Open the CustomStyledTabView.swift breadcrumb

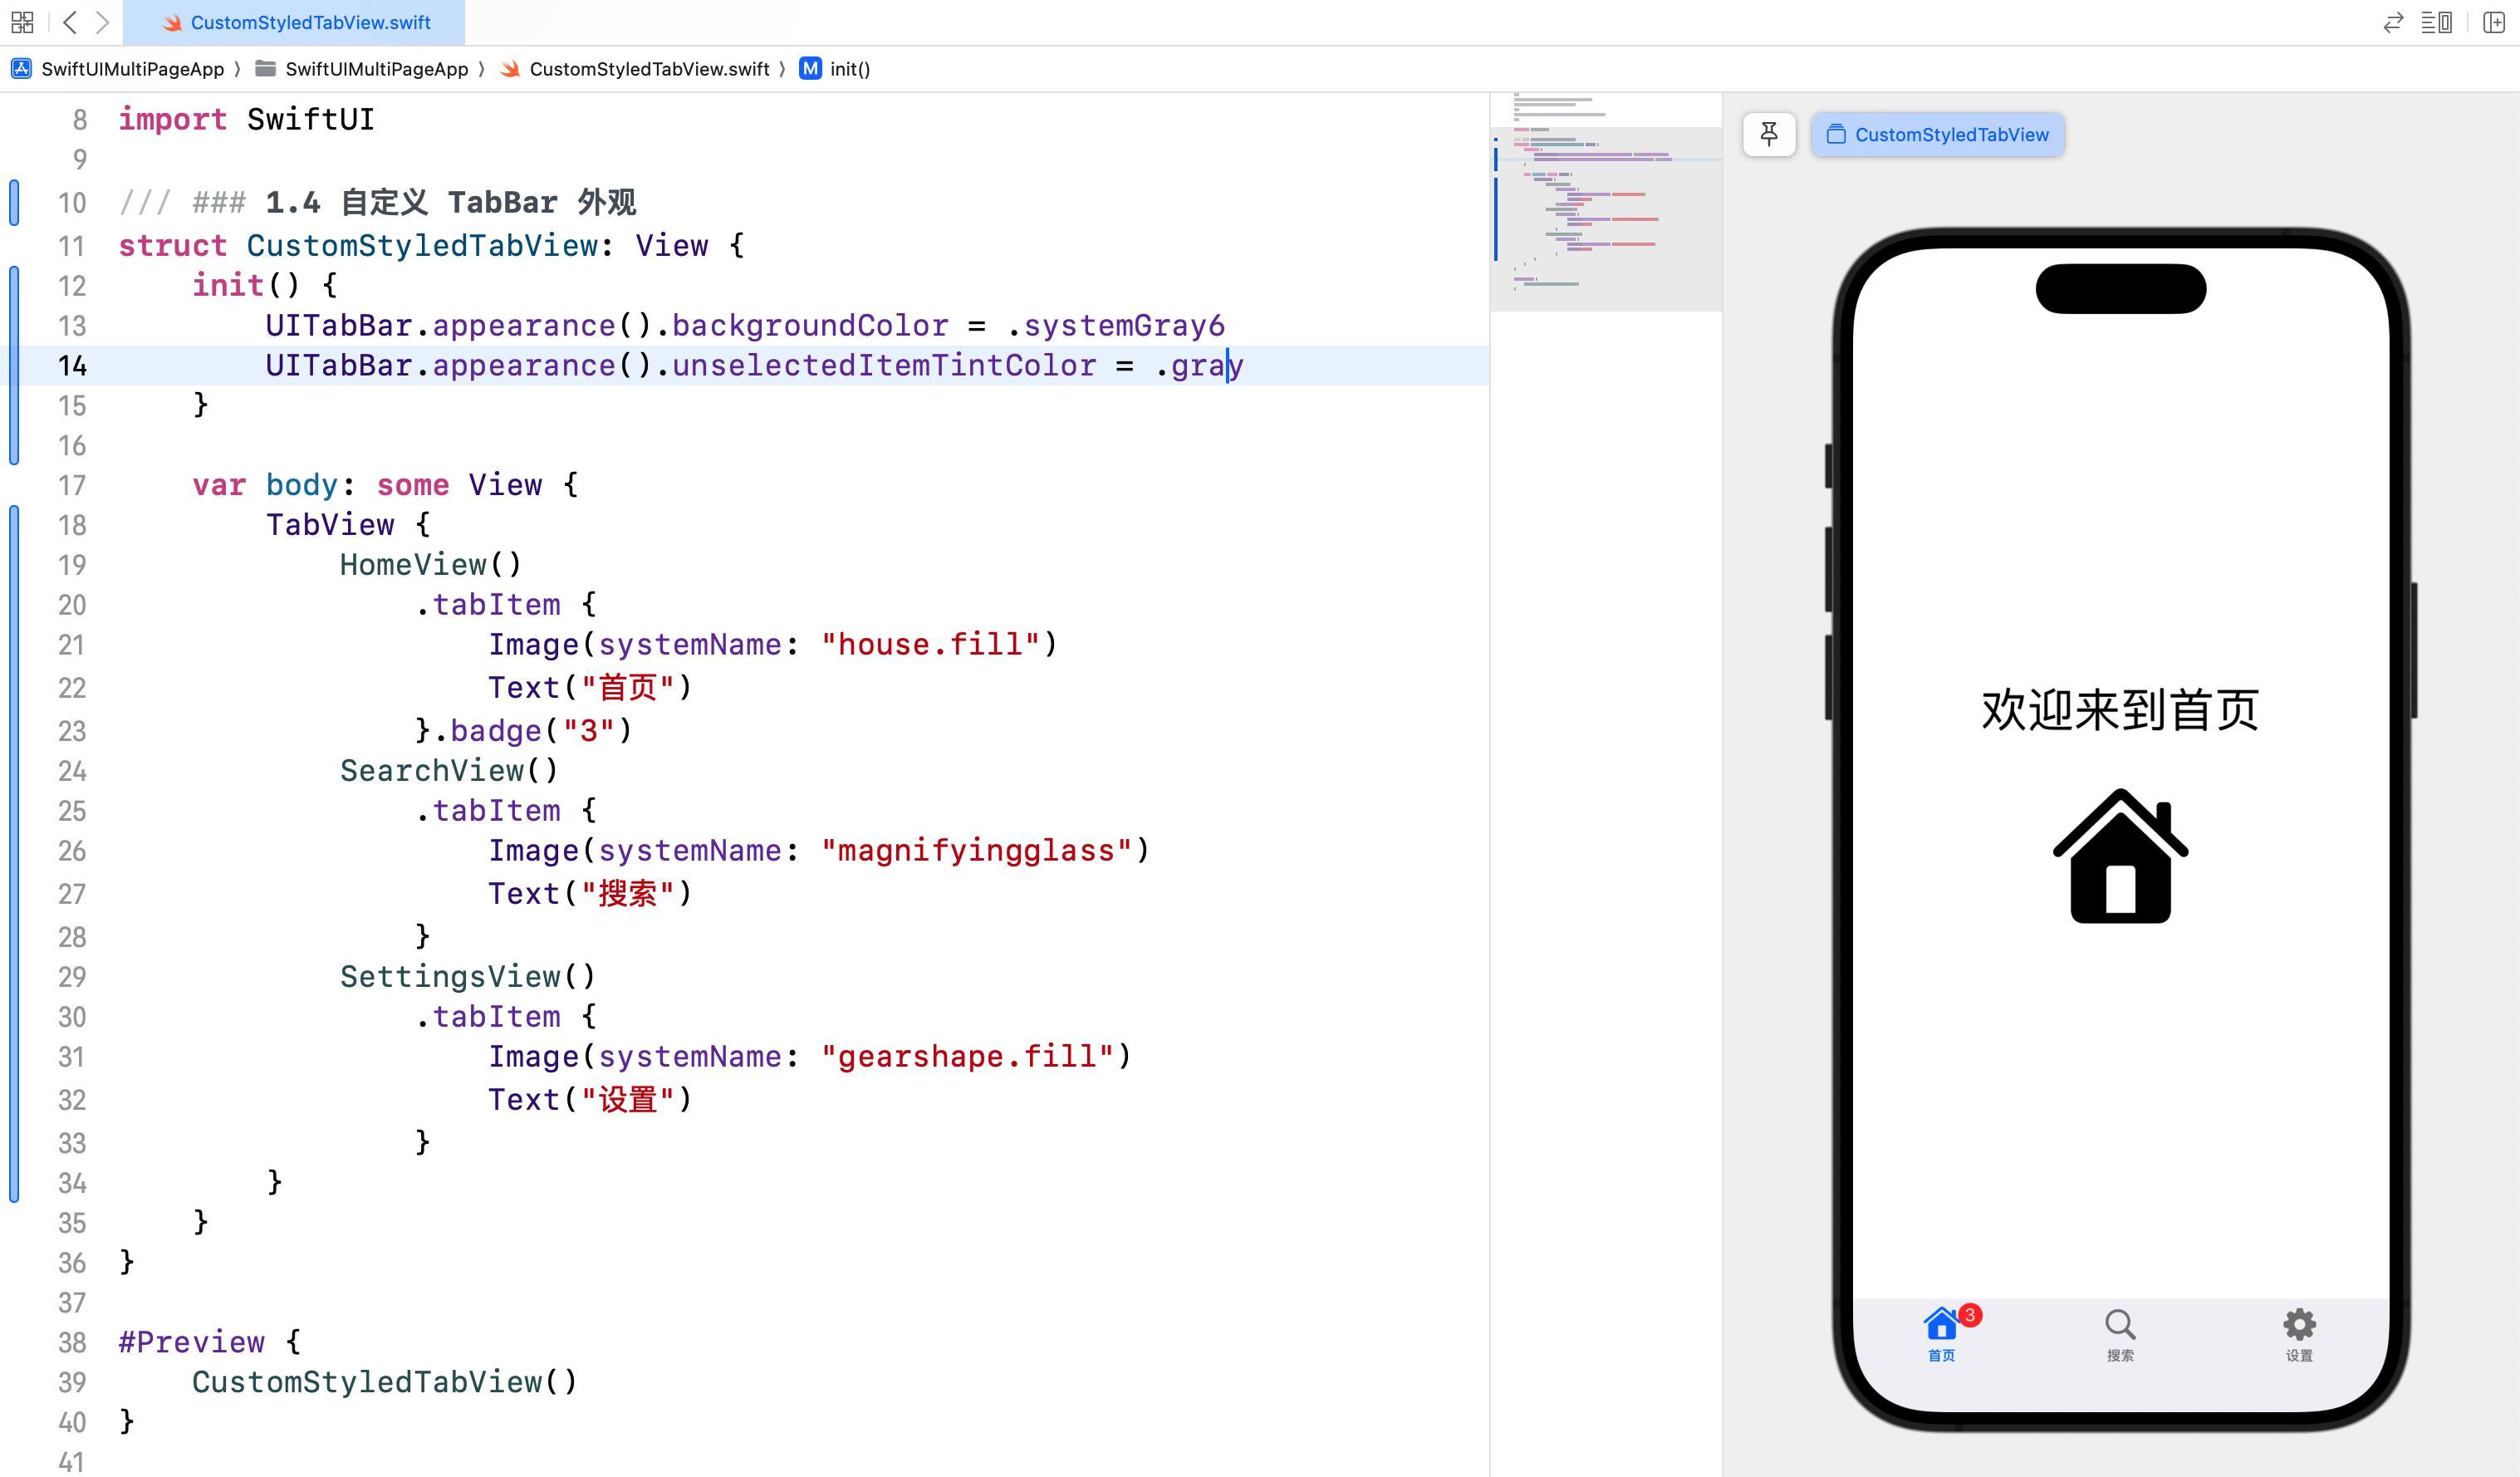635,68
